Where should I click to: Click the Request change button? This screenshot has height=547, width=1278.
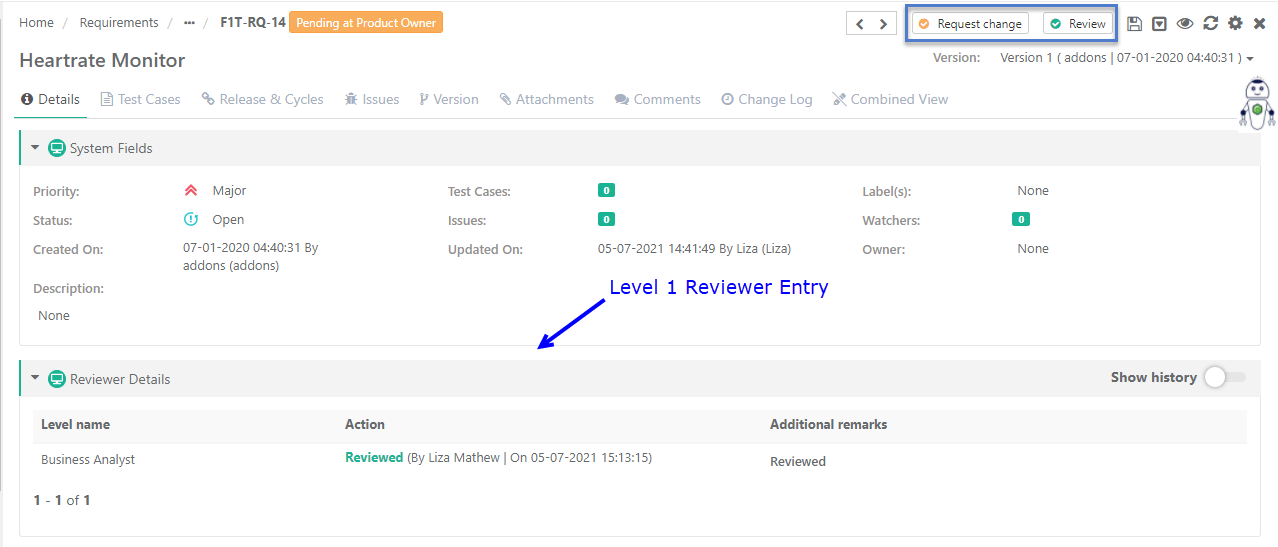[971, 24]
